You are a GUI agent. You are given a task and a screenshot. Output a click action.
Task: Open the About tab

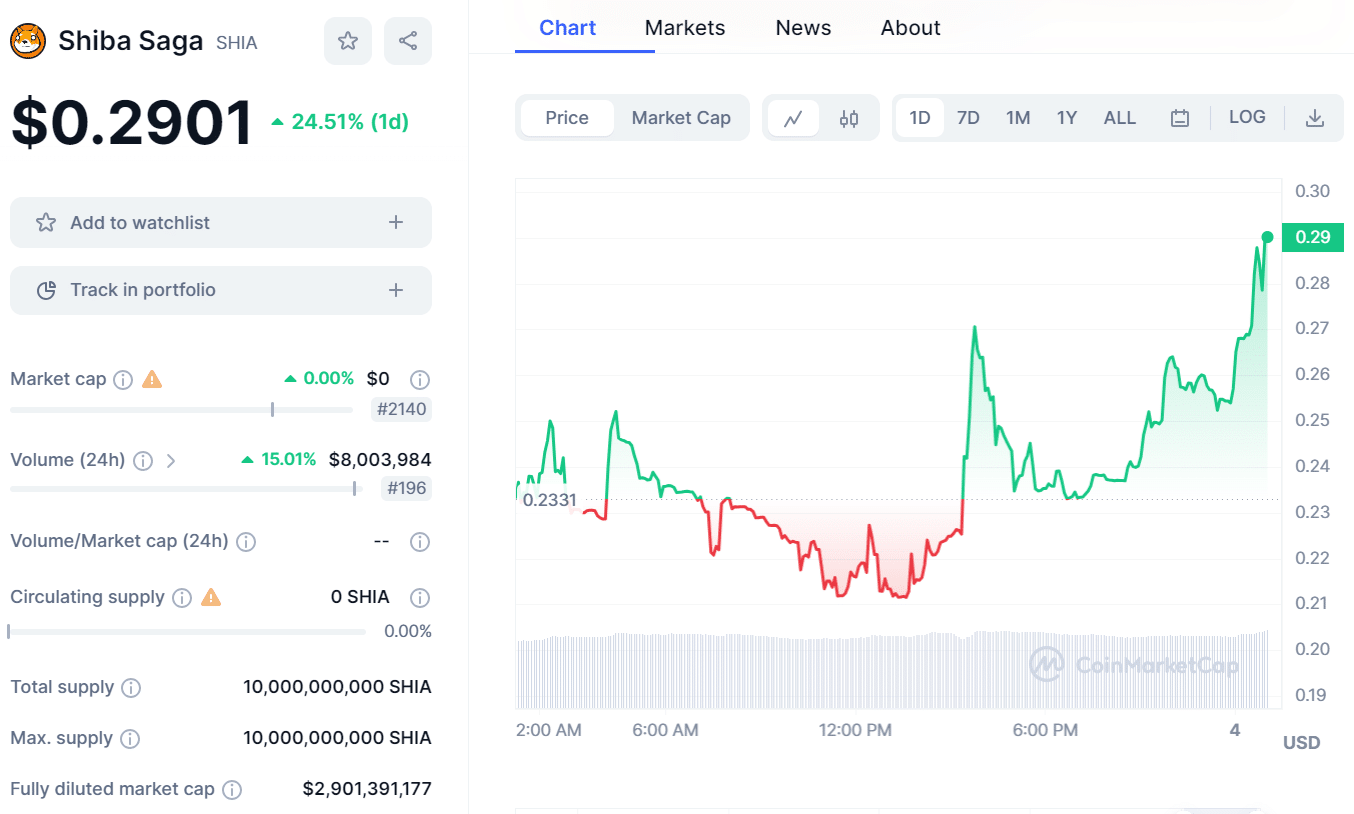point(910,28)
